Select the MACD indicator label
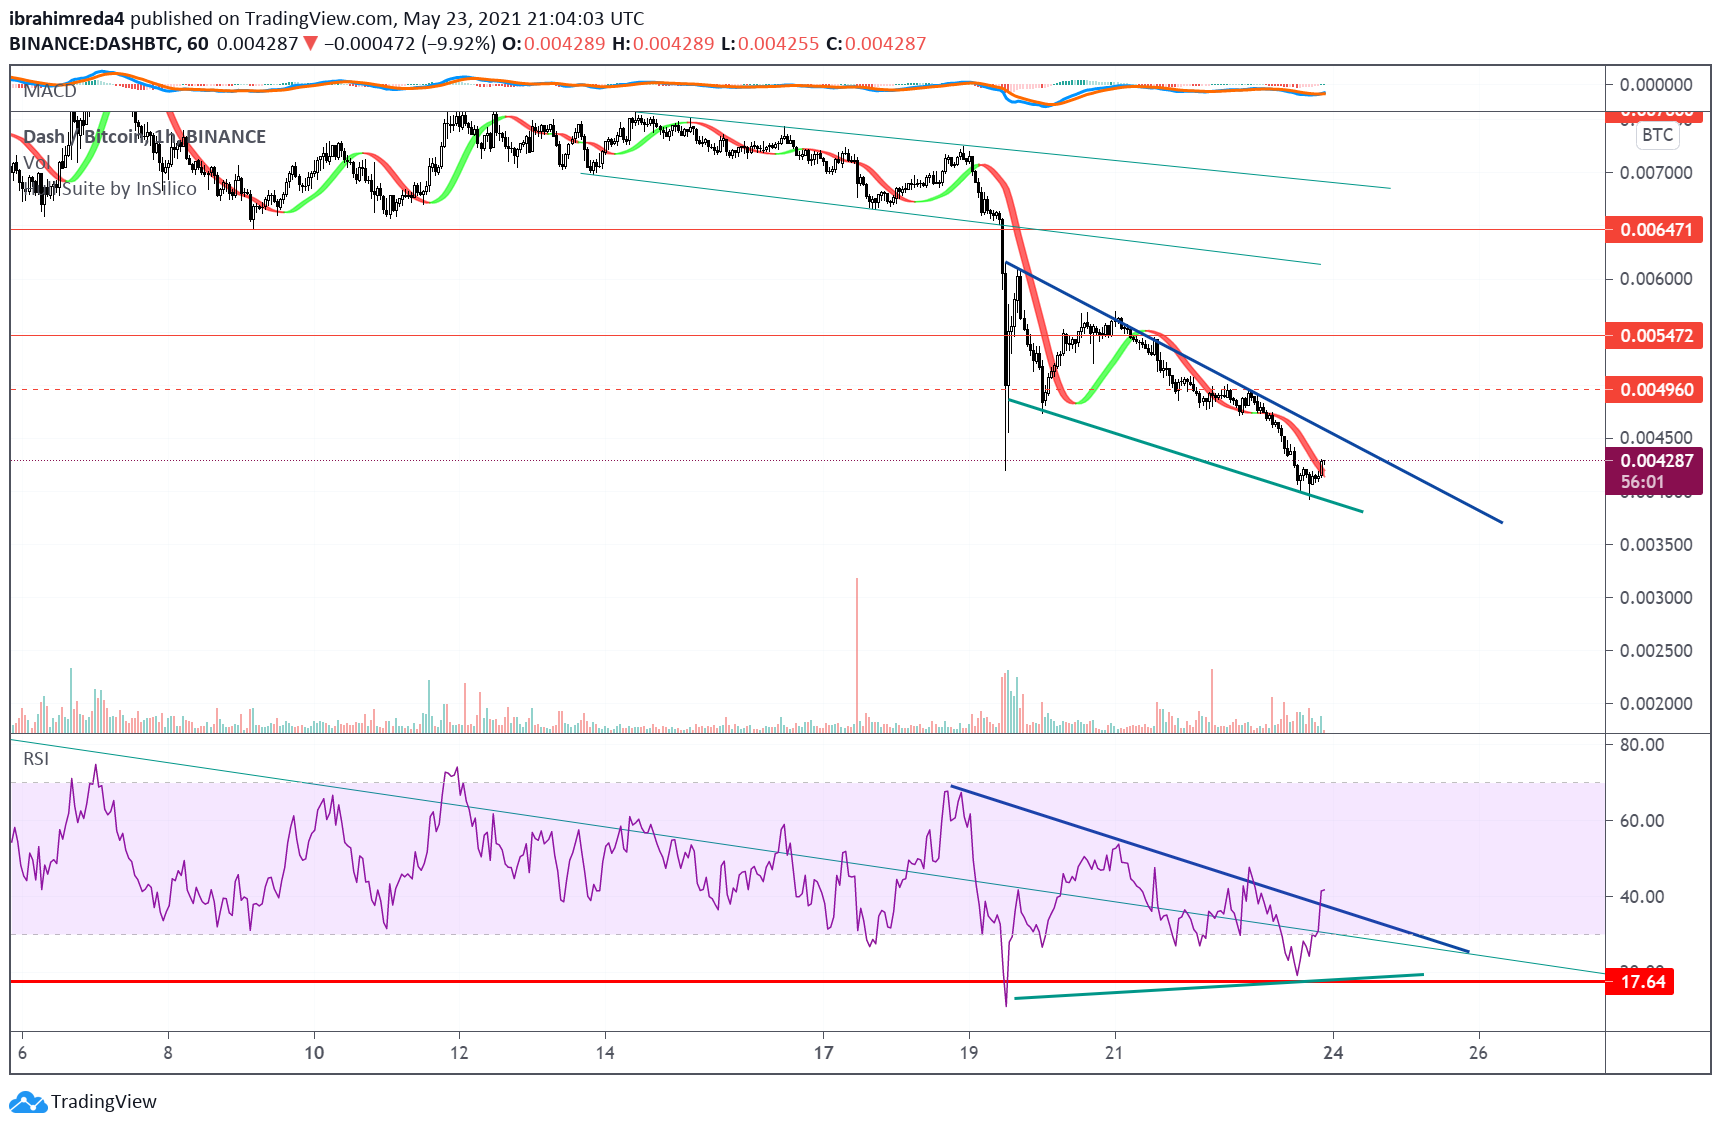 pos(50,91)
